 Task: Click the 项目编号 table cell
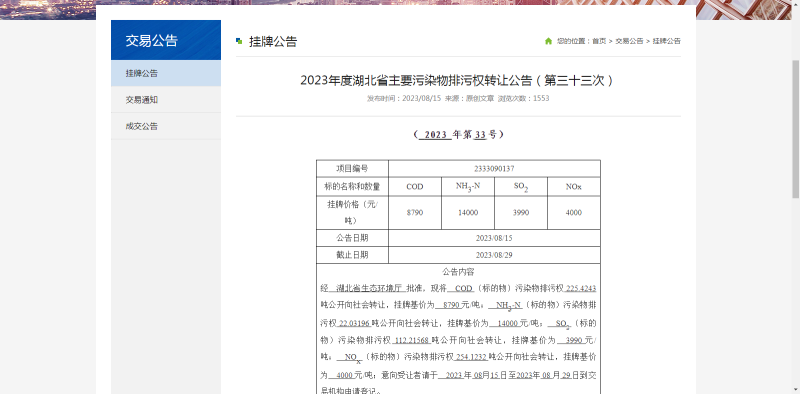coord(352,168)
